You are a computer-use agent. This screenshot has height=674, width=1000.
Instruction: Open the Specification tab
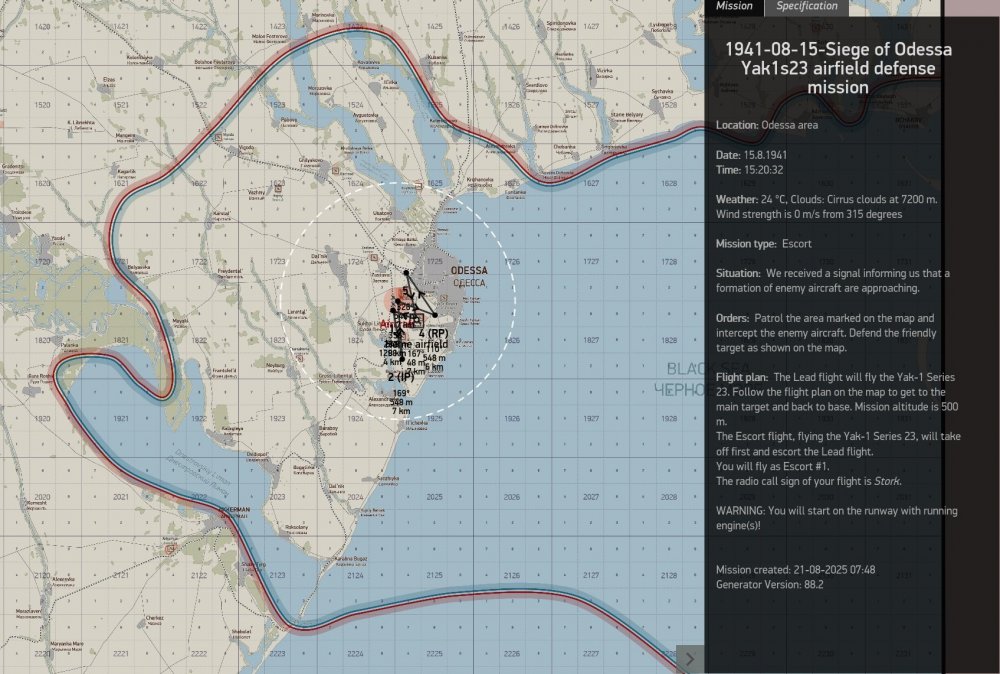(x=807, y=7)
